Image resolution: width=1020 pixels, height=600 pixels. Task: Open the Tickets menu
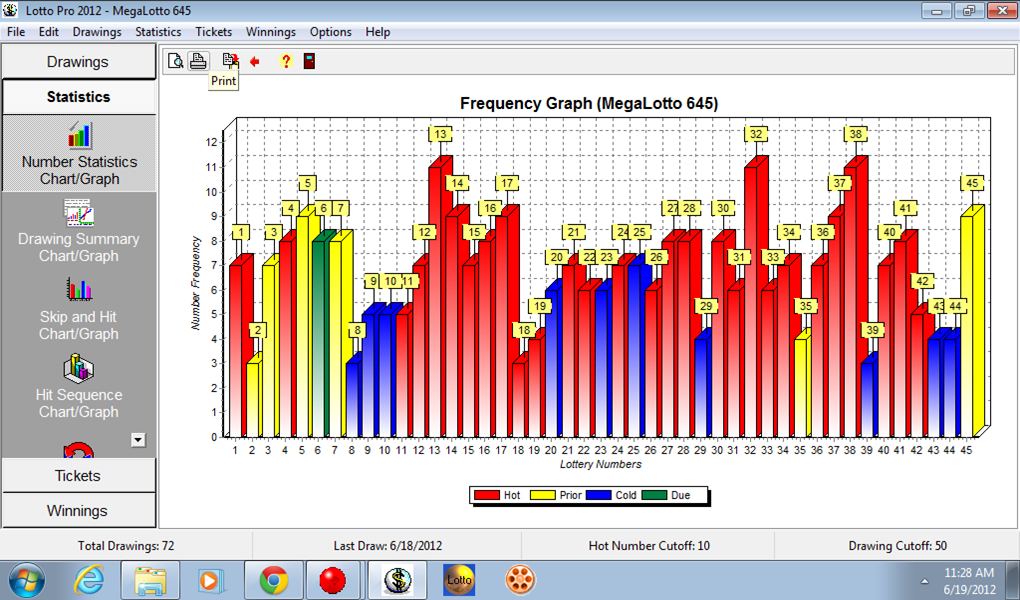click(213, 32)
